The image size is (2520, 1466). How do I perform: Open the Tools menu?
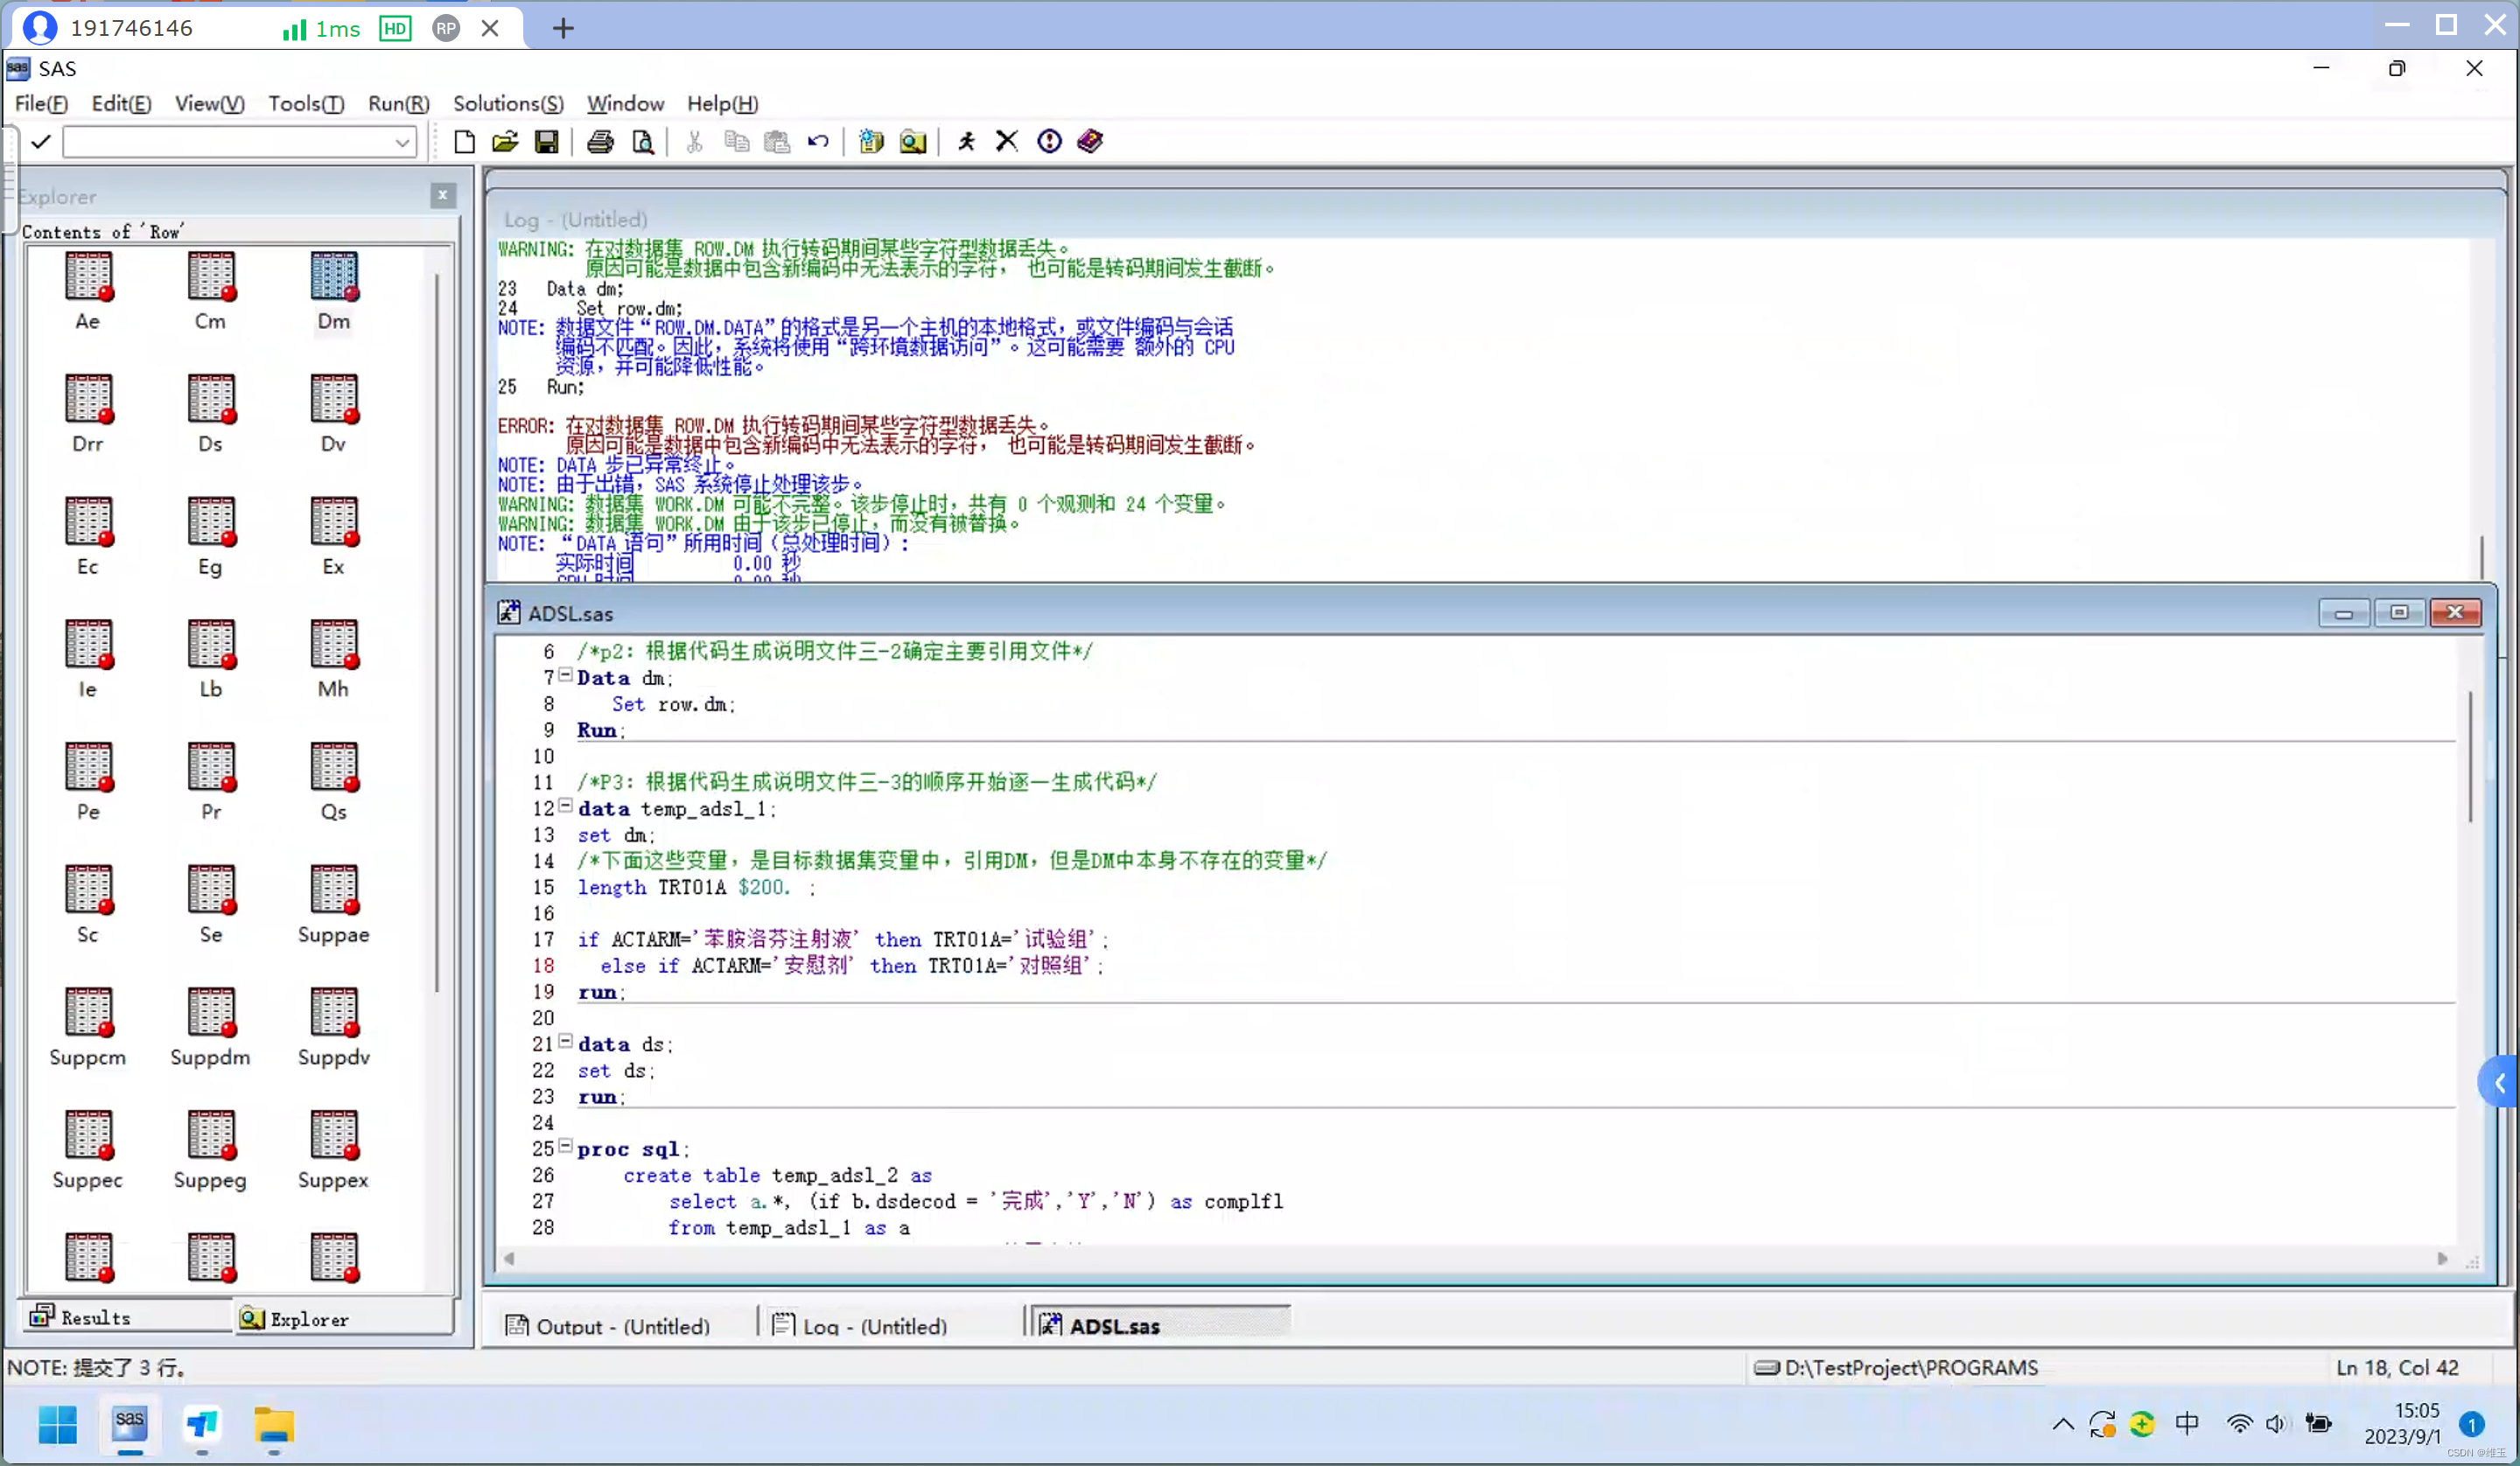pyautogui.click(x=306, y=104)
